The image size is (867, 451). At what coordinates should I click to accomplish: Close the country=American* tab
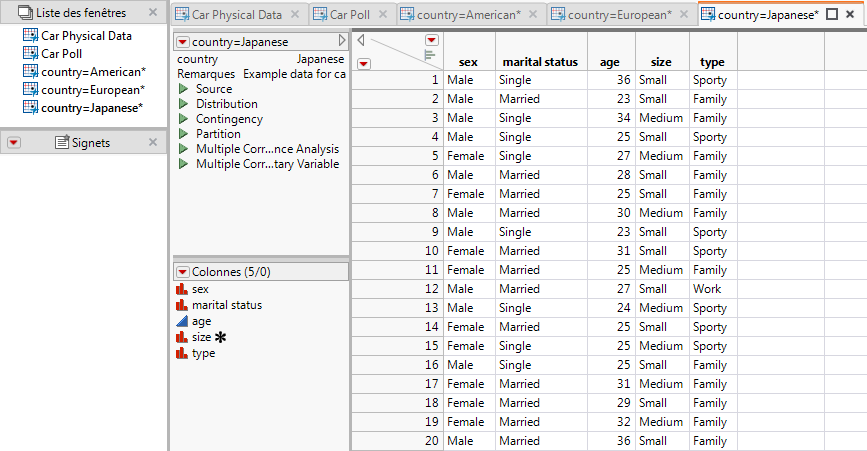click(x=534, y=15)
